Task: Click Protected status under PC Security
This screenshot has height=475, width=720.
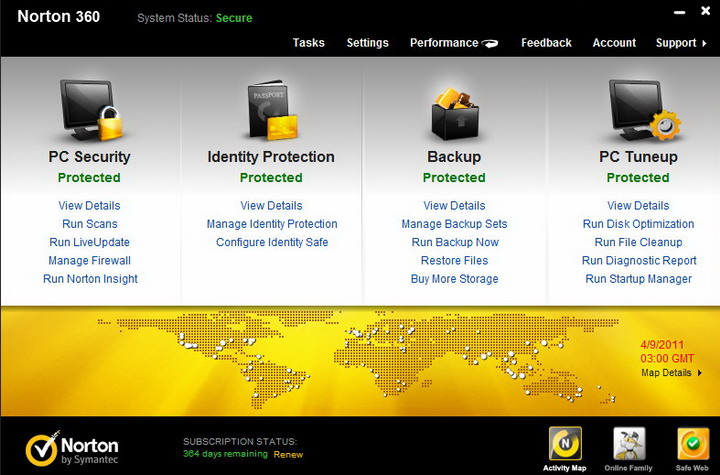Action: click(89, 177)
